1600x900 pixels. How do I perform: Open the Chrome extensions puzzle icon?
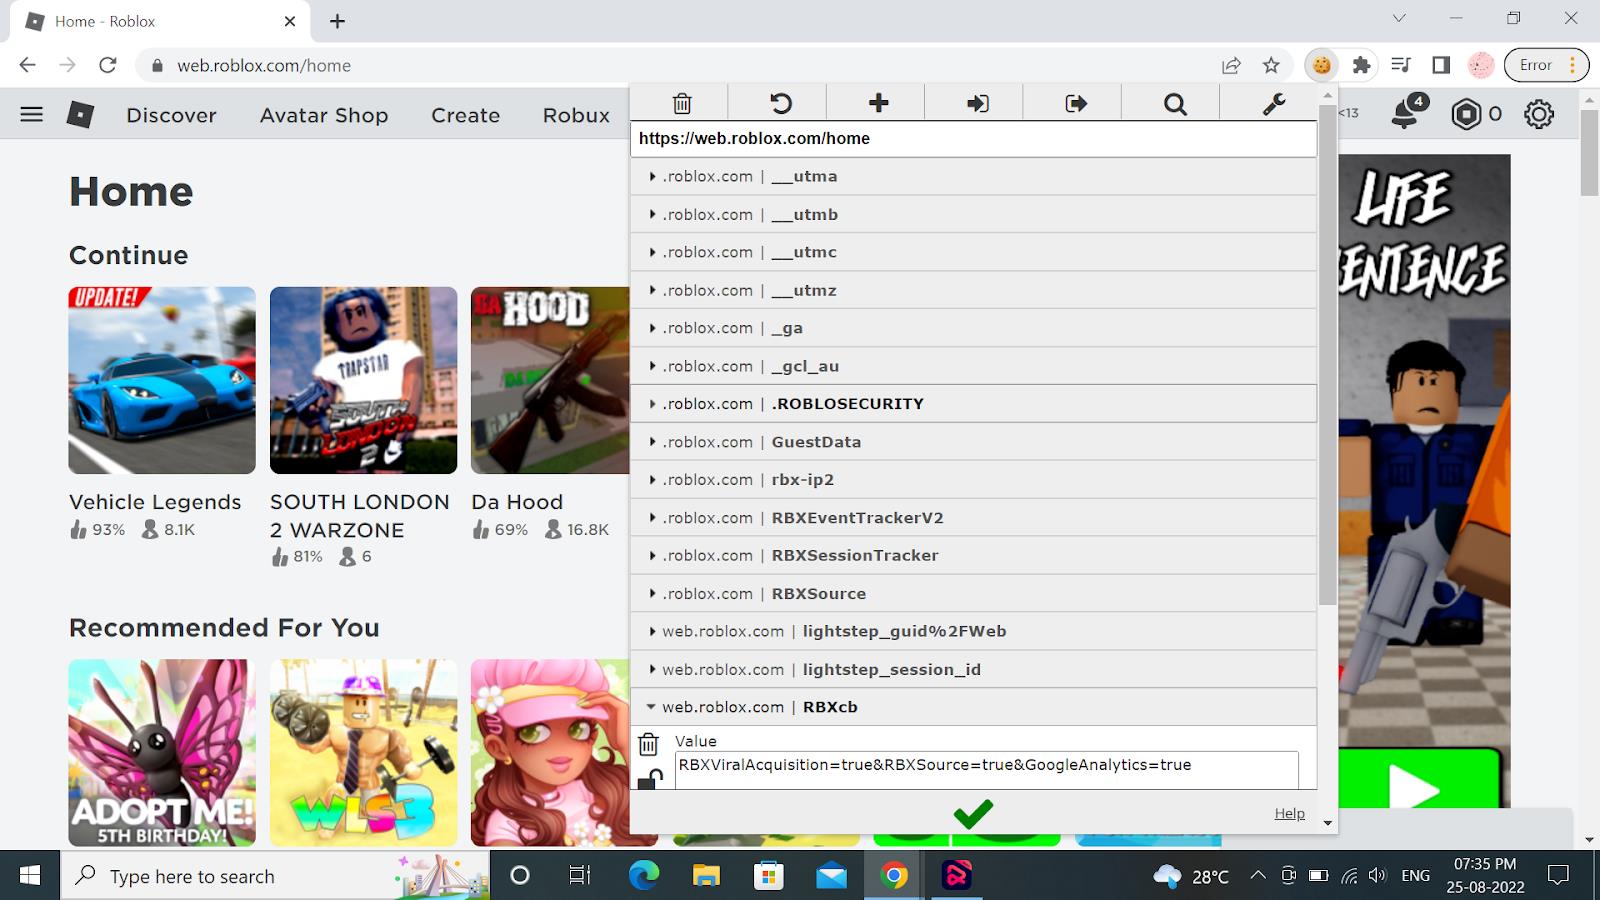[x=1361, y=65]
